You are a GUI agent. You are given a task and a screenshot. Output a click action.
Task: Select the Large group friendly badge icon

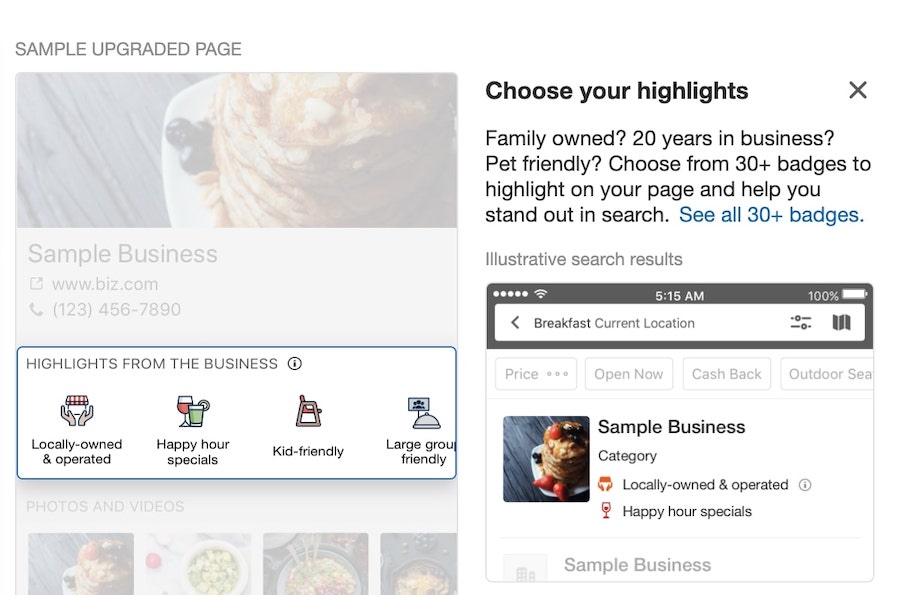click(x=424, y=414)
